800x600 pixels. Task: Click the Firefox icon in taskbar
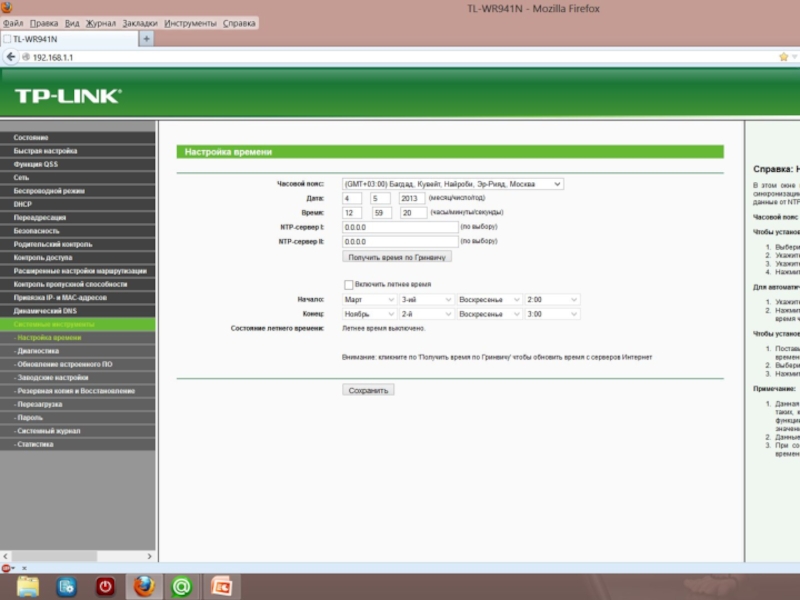[x=145, y=586]
